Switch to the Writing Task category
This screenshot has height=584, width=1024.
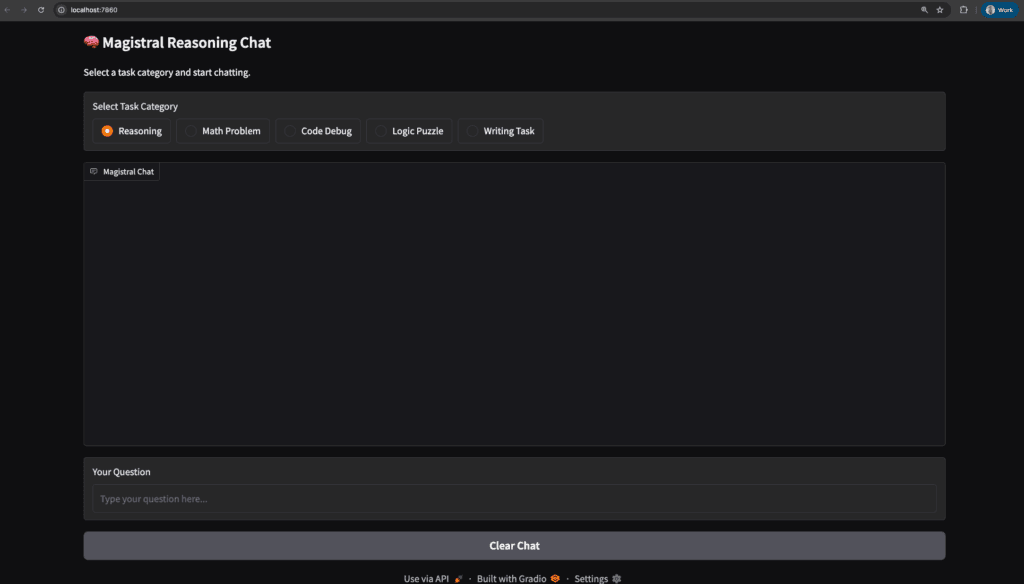[500, 131]
